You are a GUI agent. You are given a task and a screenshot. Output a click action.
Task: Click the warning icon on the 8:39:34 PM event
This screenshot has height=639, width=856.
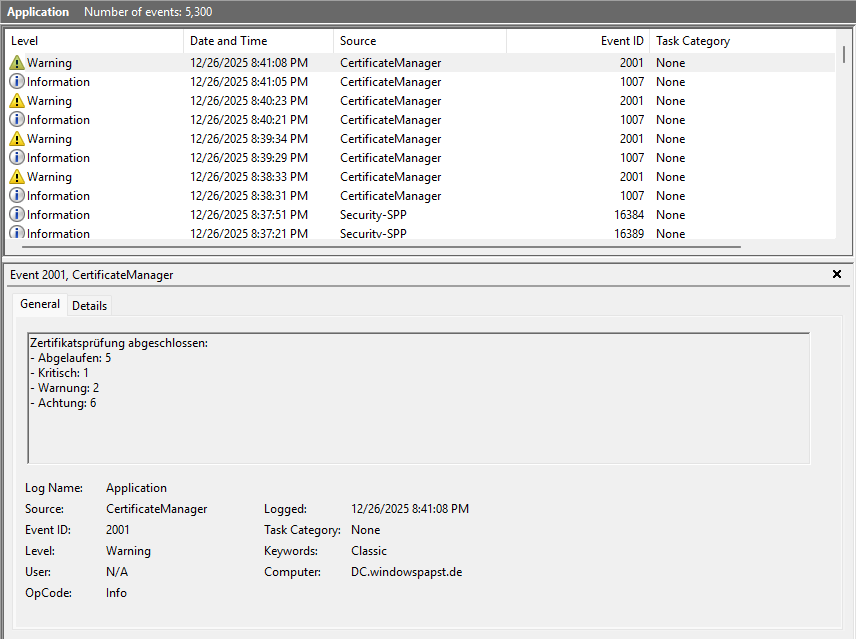click(x=18, y=138)
